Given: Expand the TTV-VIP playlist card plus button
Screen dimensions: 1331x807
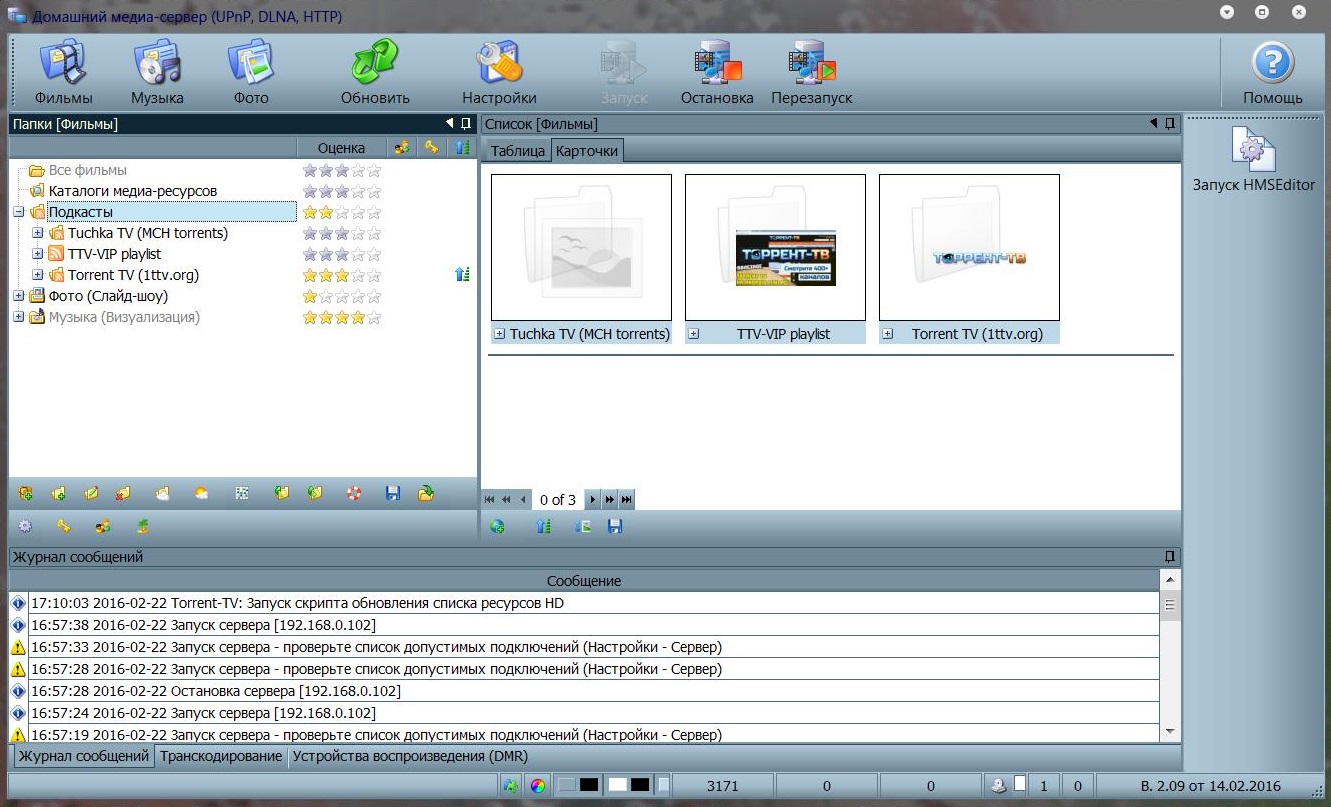Looking at the screenshot, I should point(694,334).
